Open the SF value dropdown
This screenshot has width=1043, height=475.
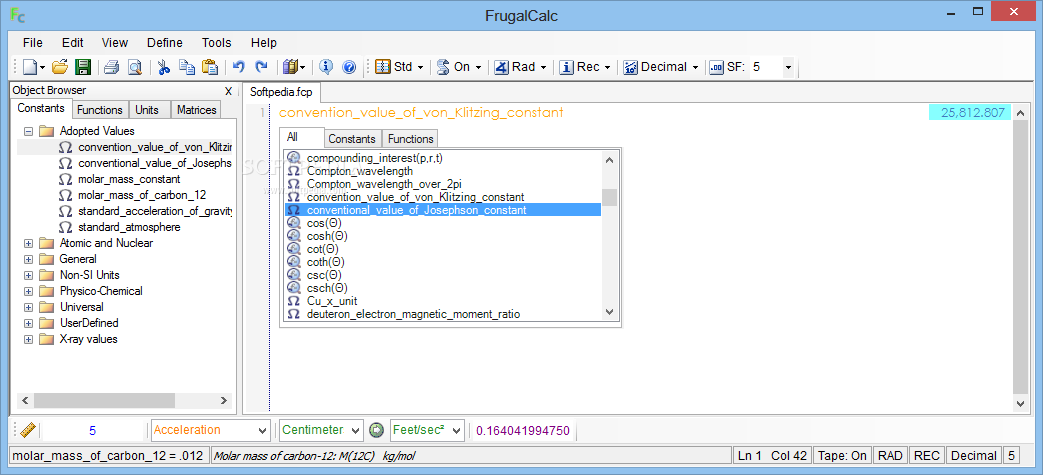click(x=788, y=67)
